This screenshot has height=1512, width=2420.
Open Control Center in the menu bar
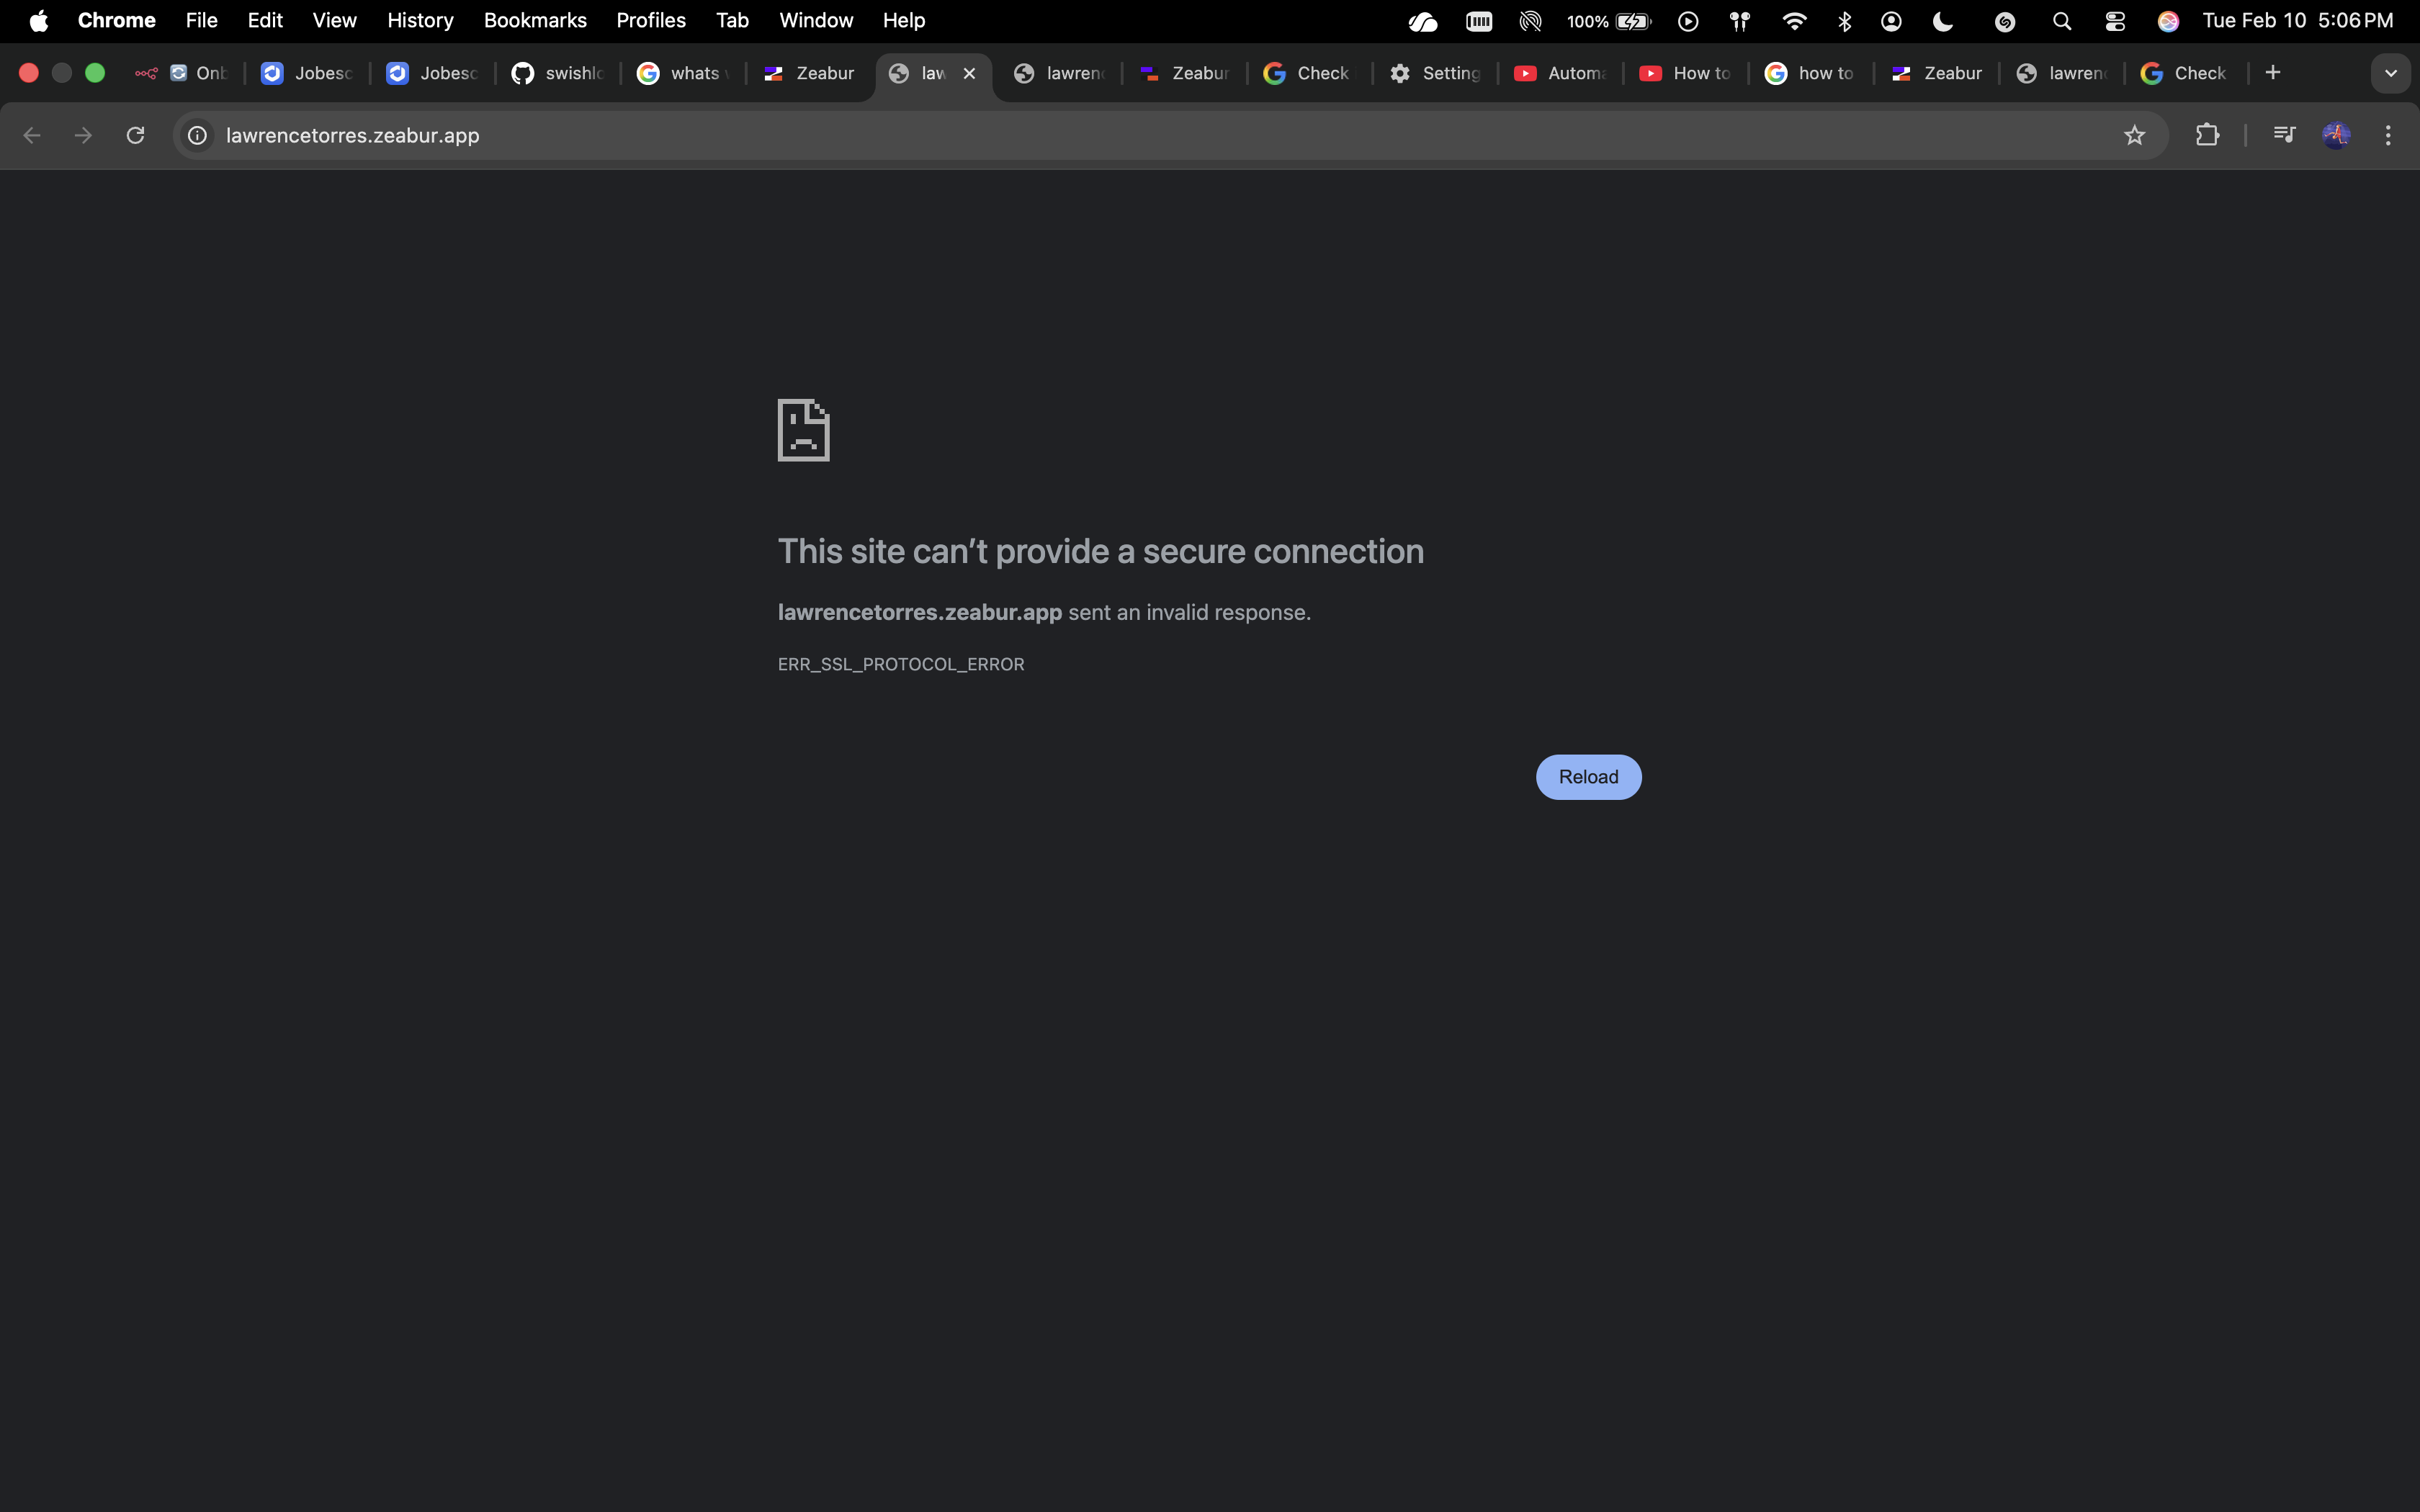[2114, 21]
